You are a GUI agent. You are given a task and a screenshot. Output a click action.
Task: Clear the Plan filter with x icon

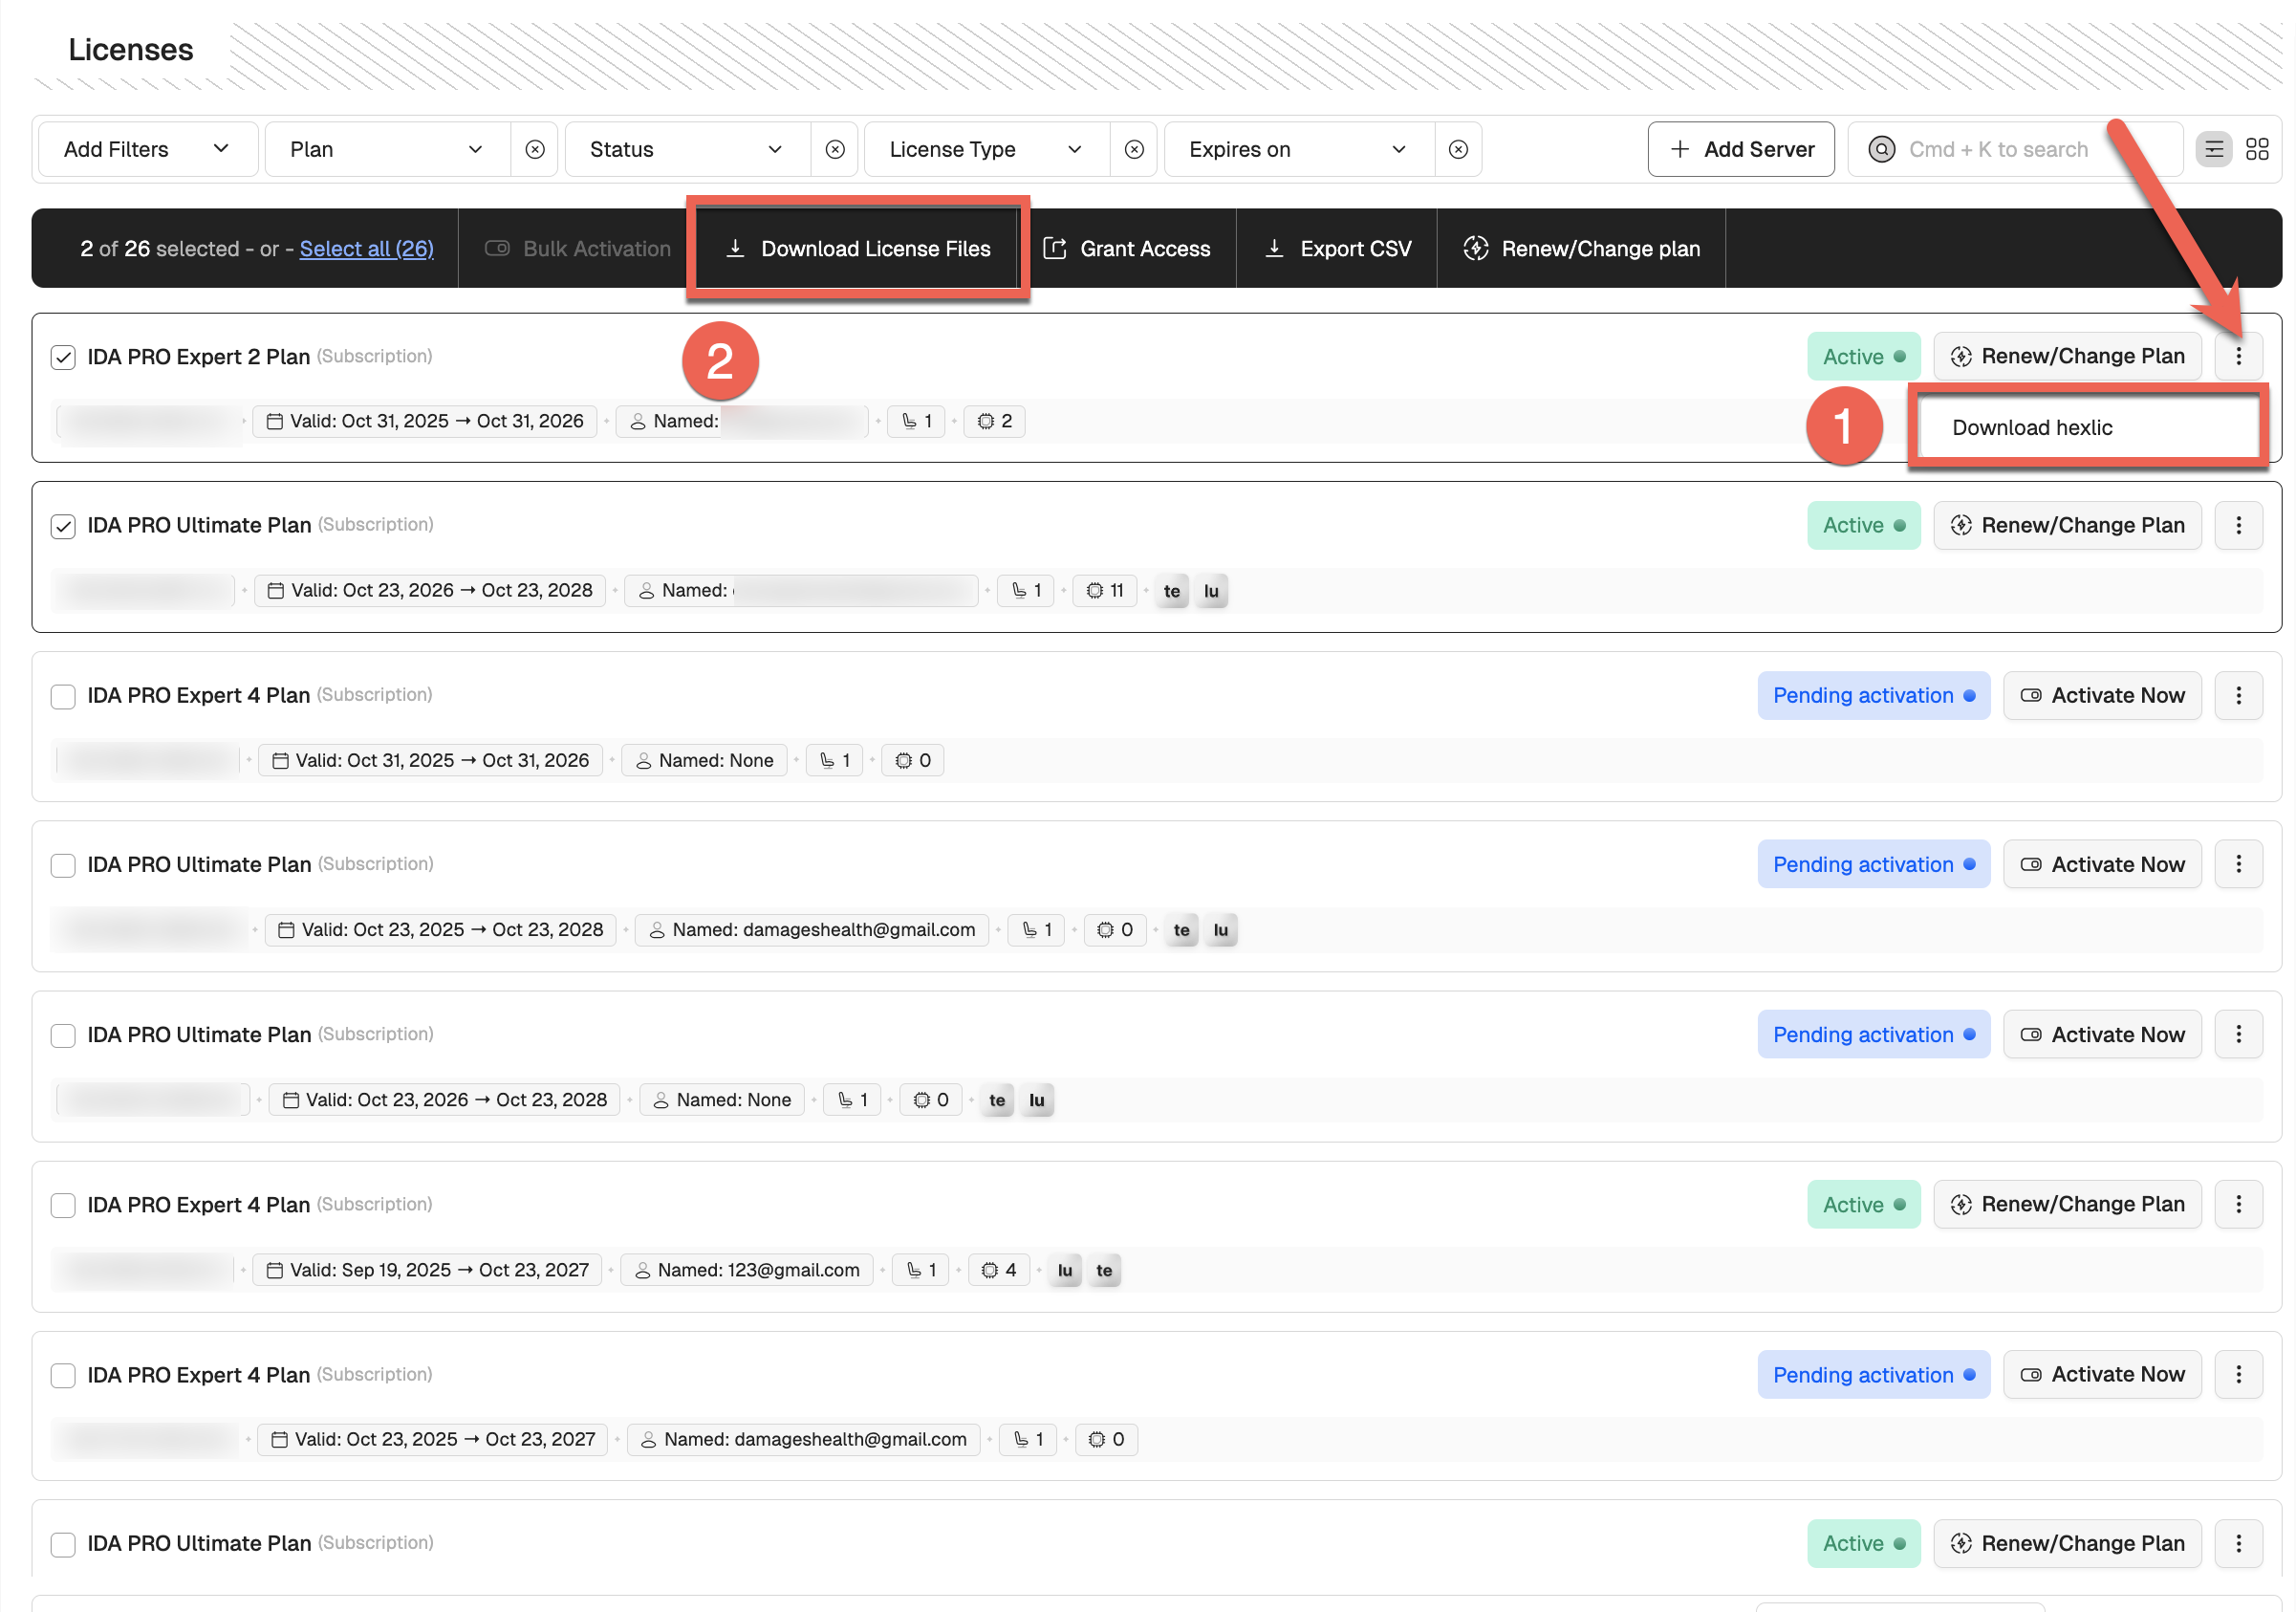coord(535,149)
